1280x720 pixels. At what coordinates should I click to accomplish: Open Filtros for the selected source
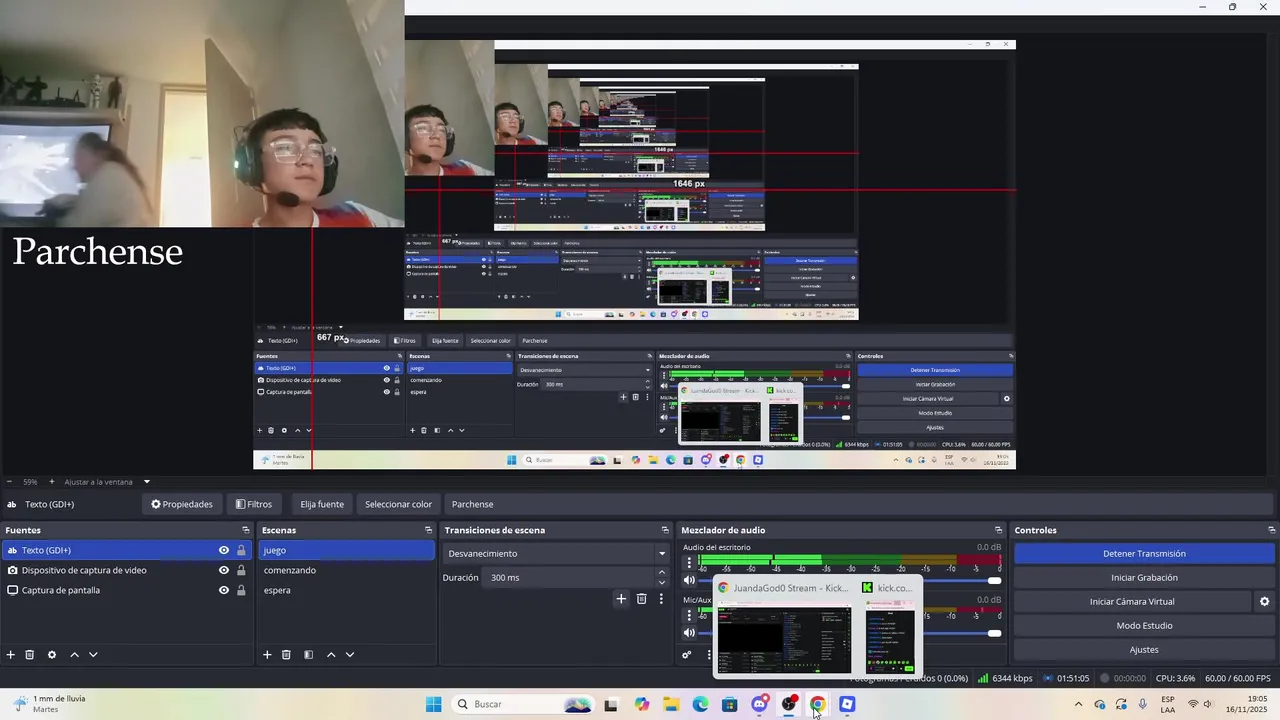click(253, 504)
